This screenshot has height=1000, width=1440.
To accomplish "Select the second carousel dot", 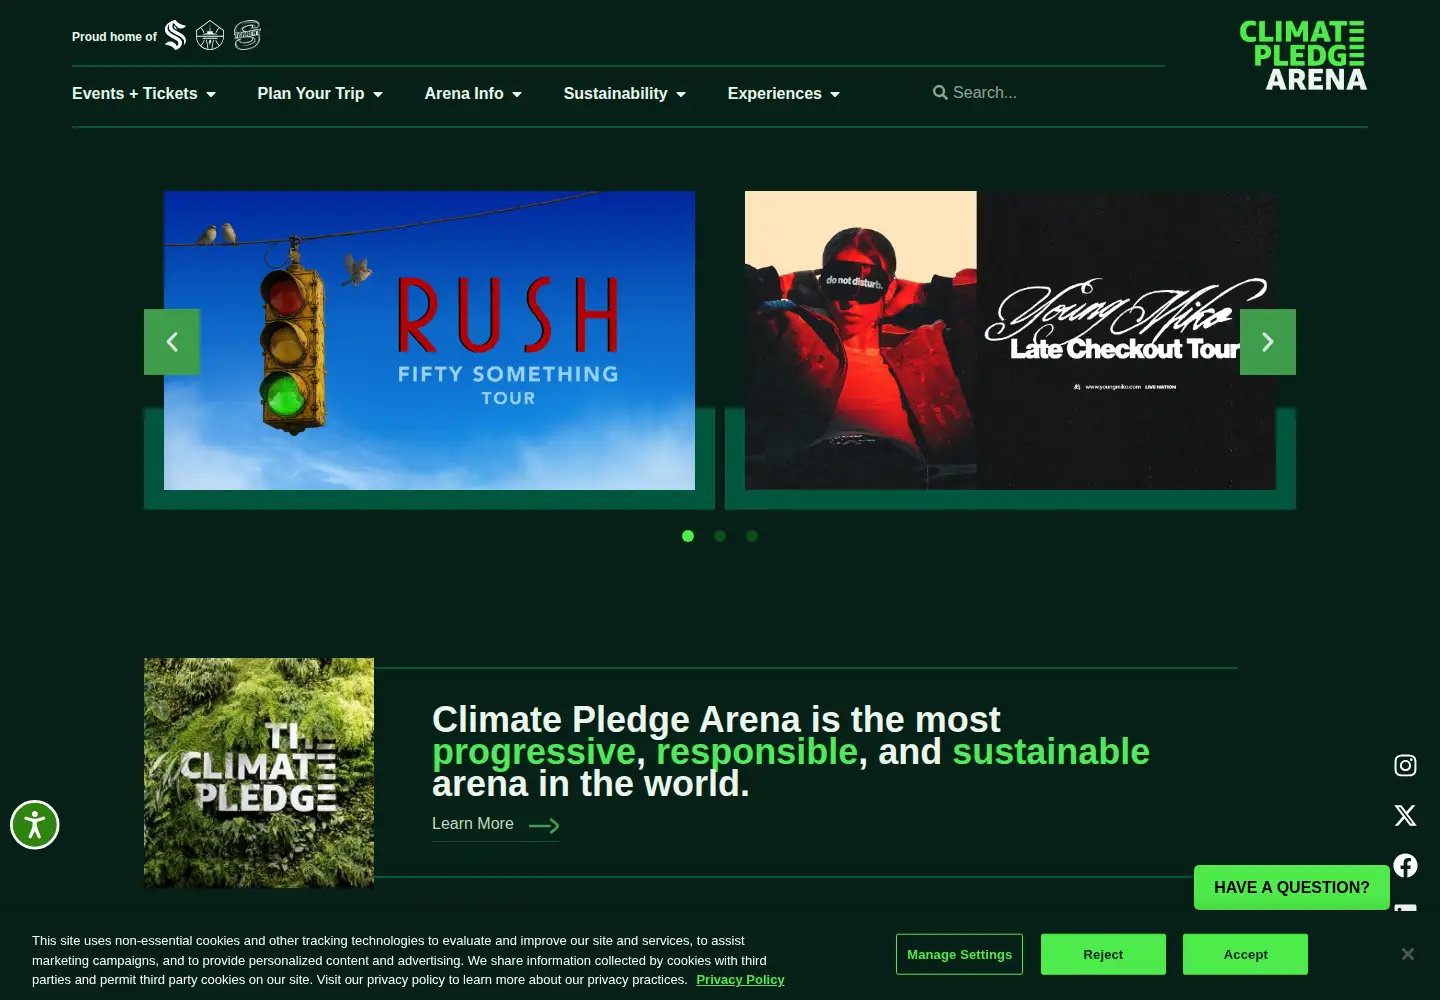I will pyautogui.click(x=720, y=536).
